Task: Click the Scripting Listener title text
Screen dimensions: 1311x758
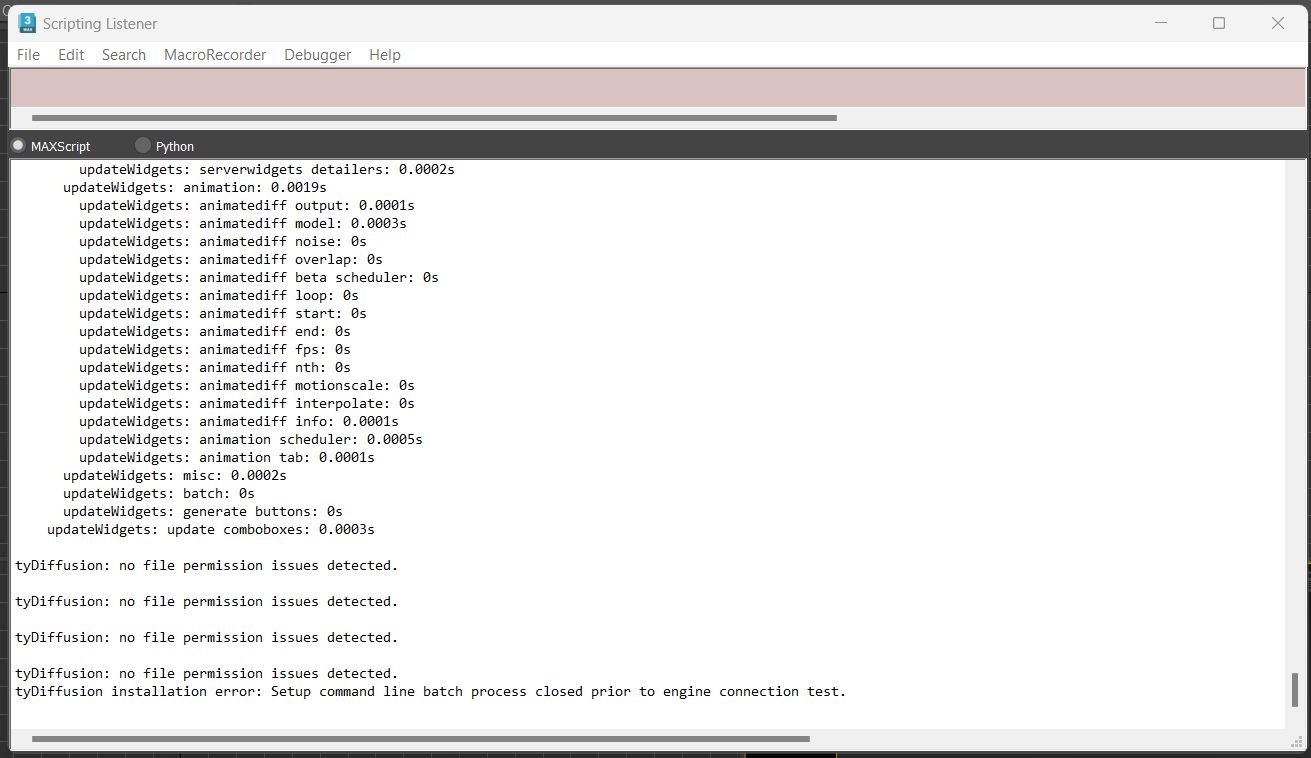Action: (x=100, y=23)
